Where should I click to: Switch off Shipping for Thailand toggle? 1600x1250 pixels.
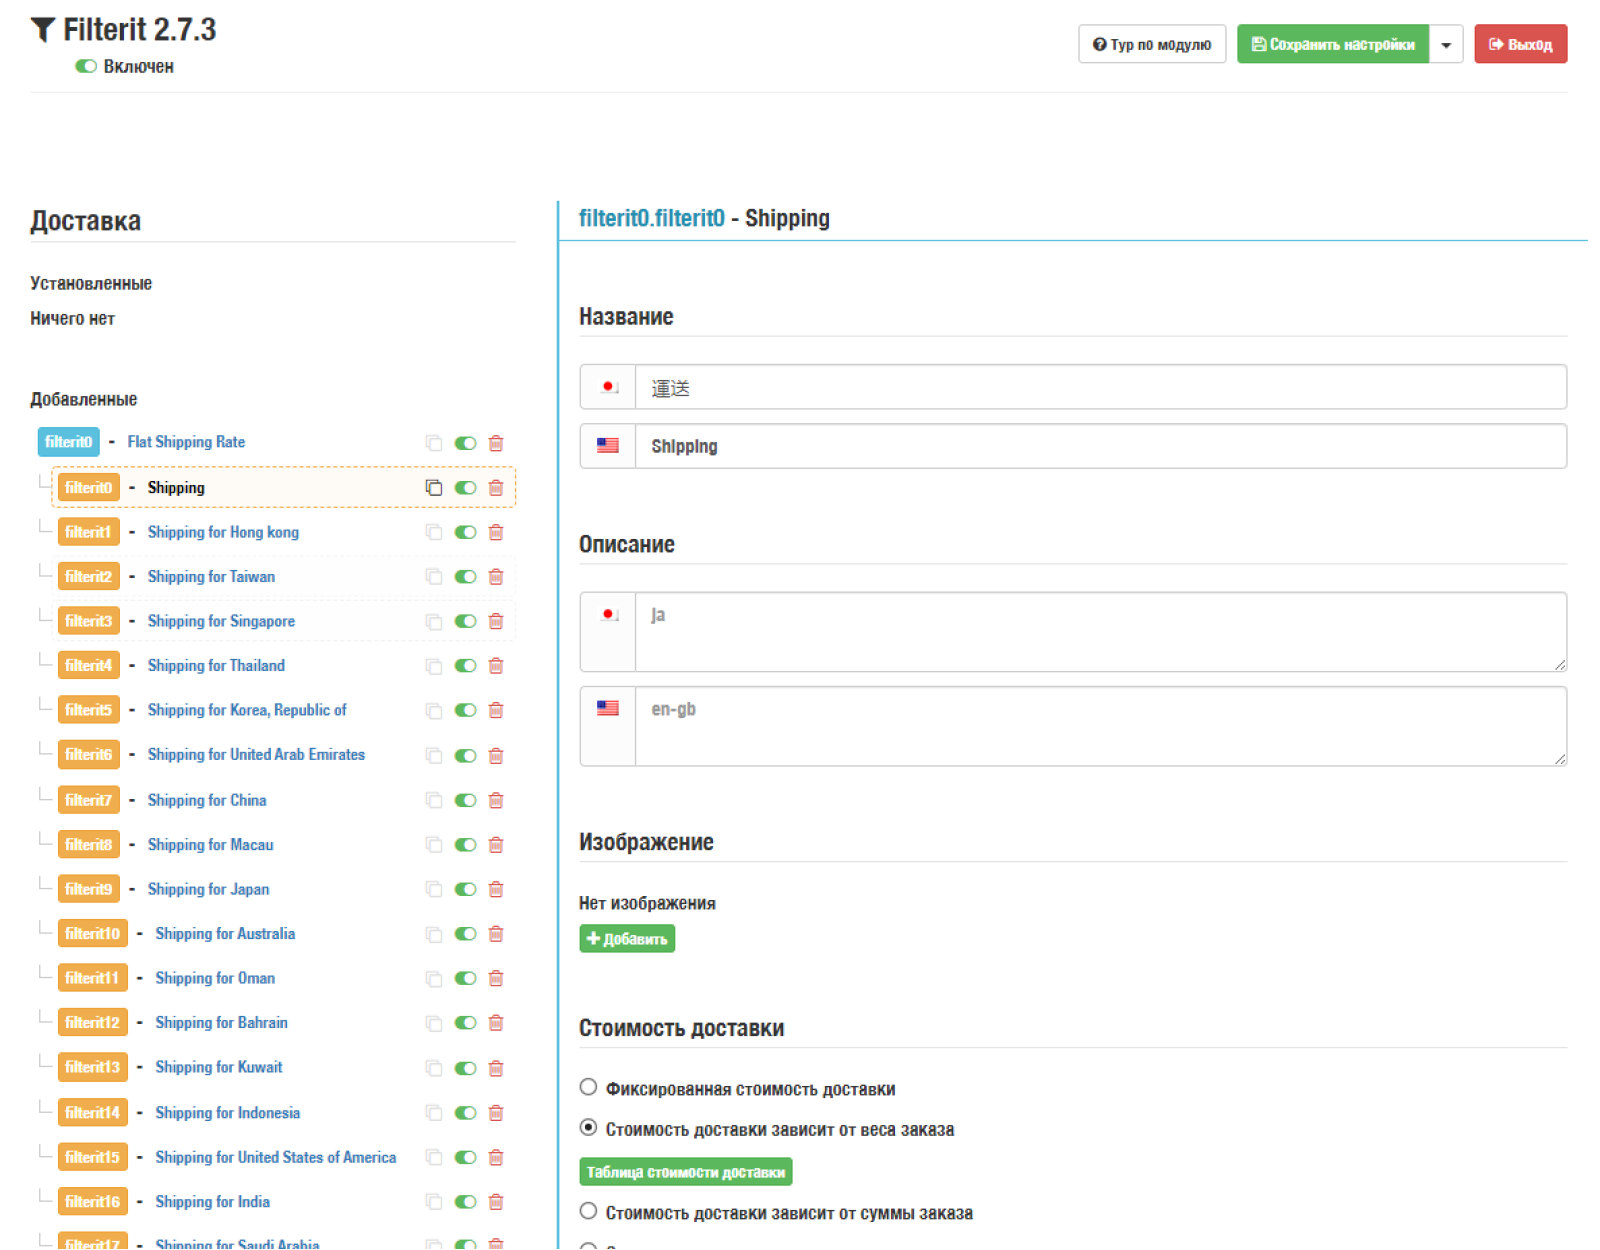(465, 666)
